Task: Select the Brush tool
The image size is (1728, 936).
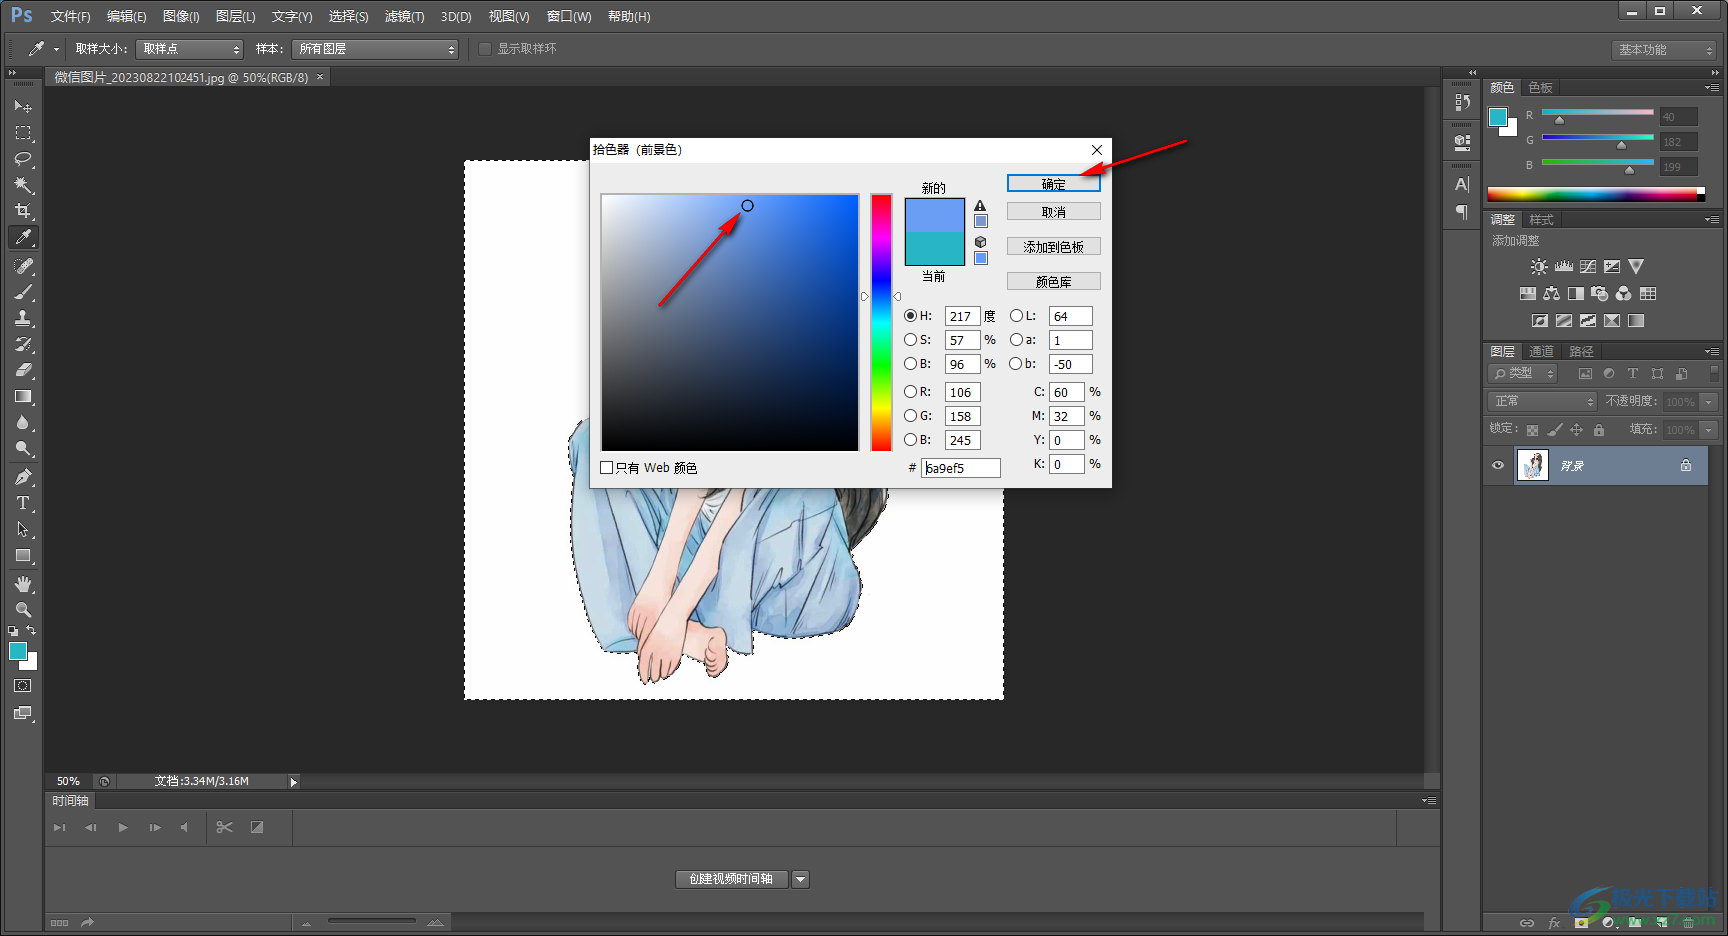Action: pyautogui.click(x=23, y=292)
